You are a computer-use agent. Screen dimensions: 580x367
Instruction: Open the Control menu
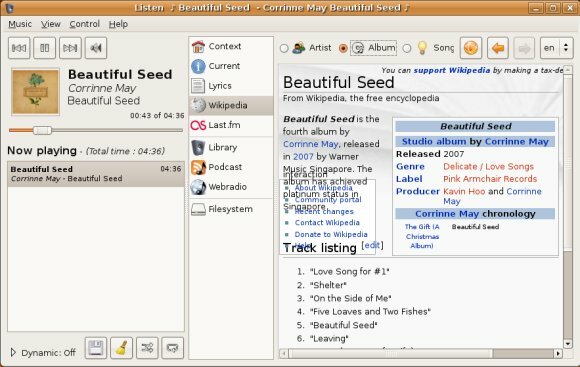85,24
